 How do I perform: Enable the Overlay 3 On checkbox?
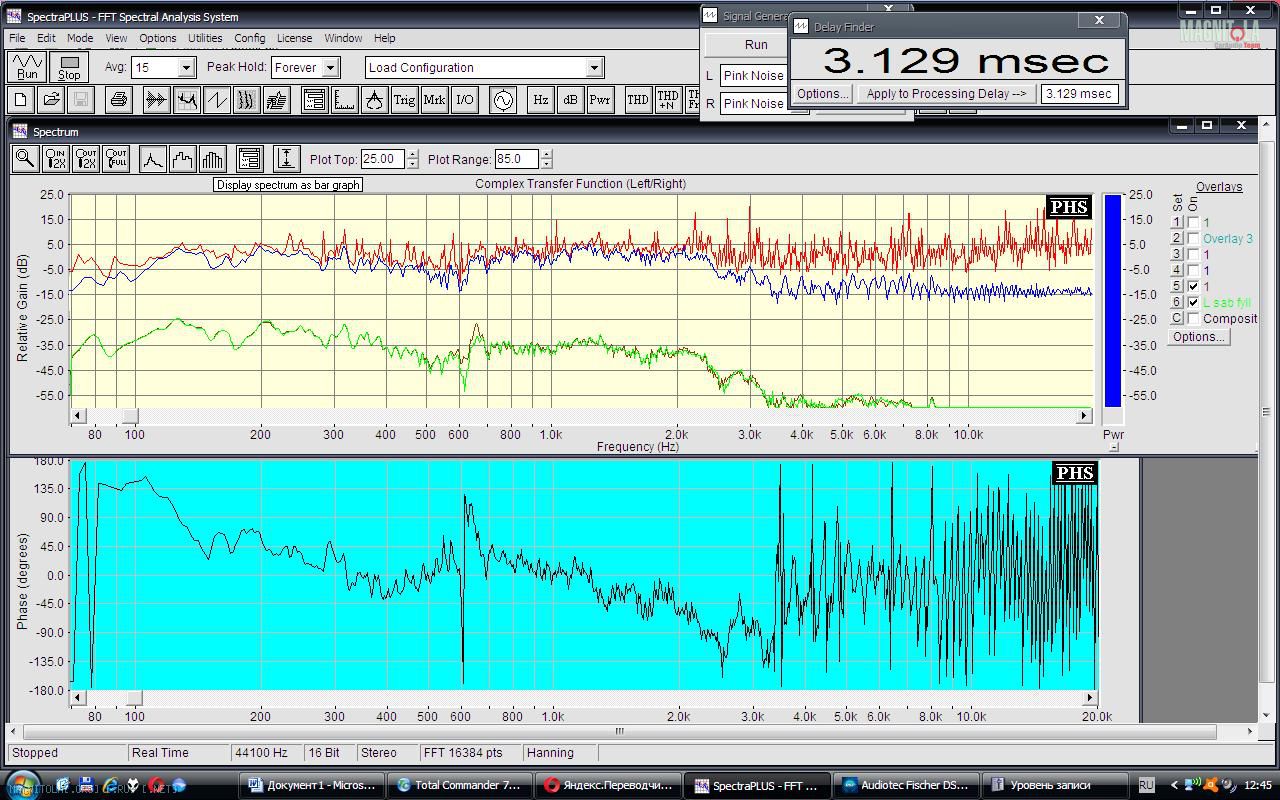(1193, 239)
